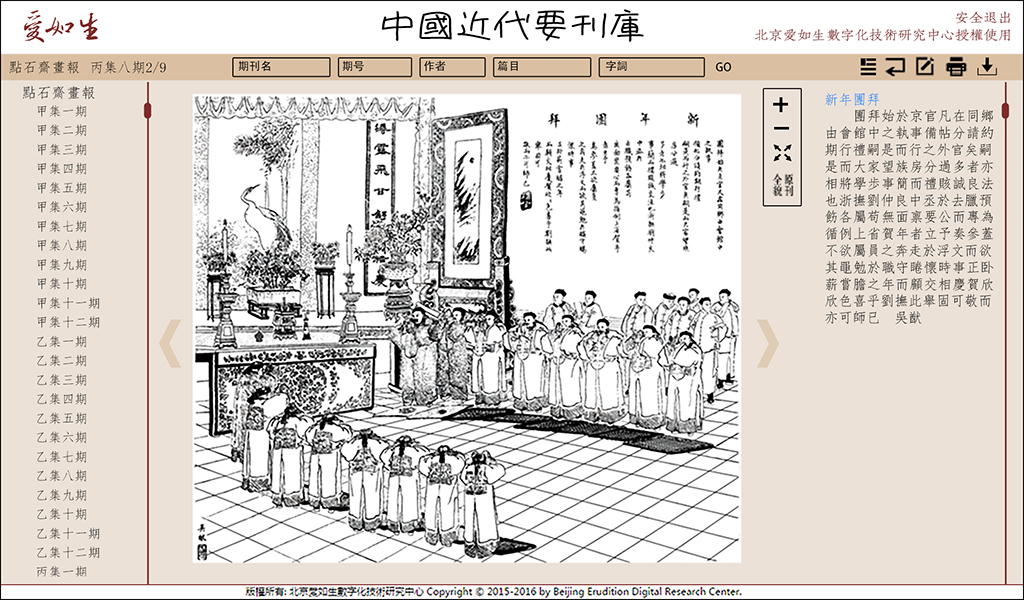The height and width of the screenshot is (600, 1024).
Task: Open 甲集八期 in the issue list
Action: (x=61, y=246)
